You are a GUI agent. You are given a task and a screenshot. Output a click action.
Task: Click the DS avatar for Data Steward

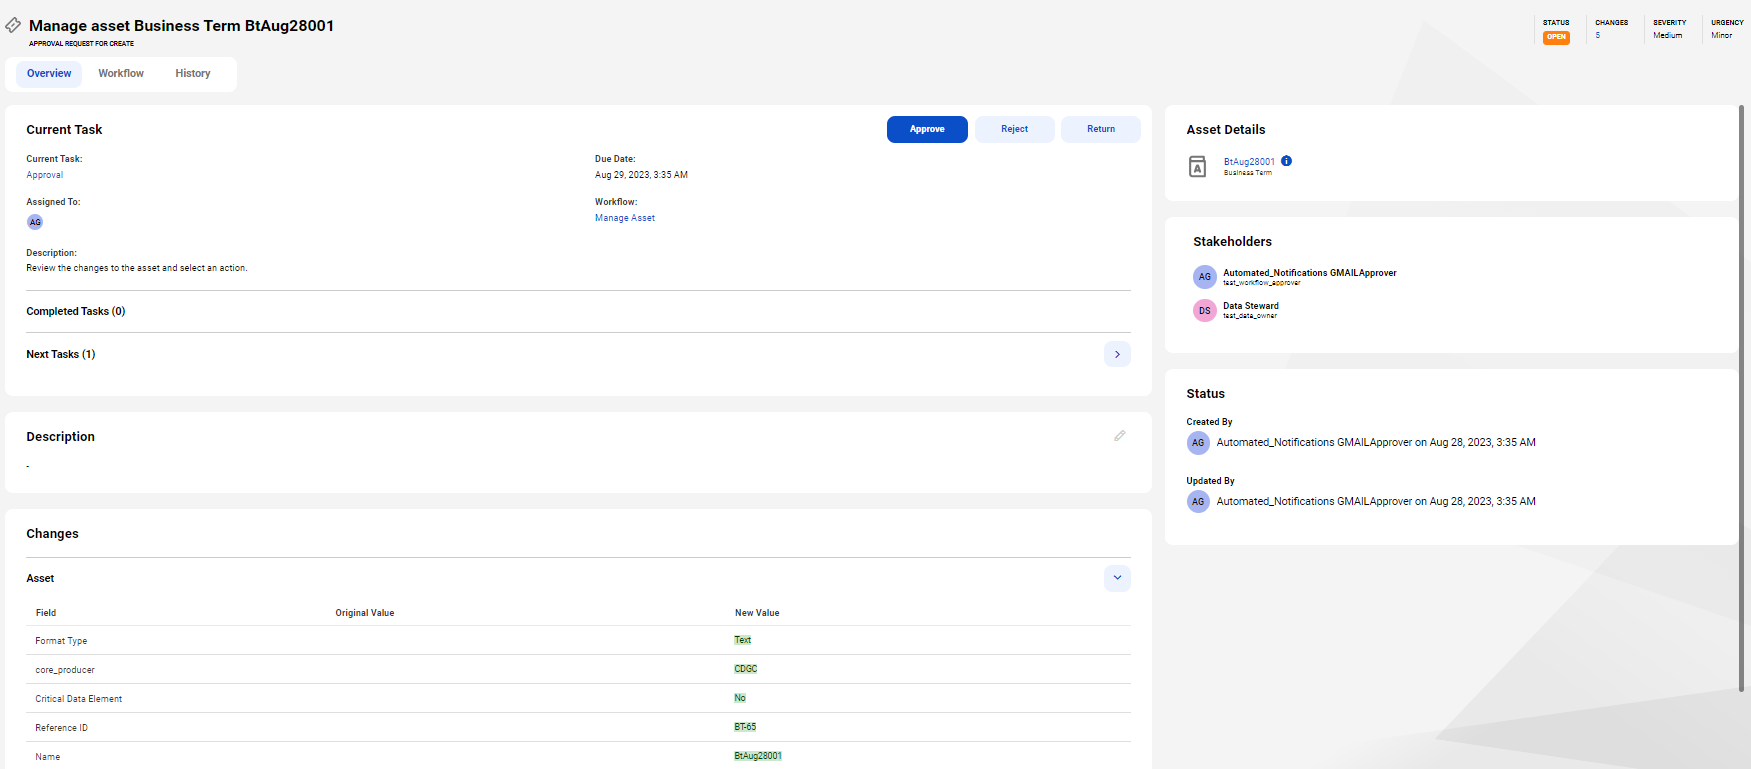1204,311
